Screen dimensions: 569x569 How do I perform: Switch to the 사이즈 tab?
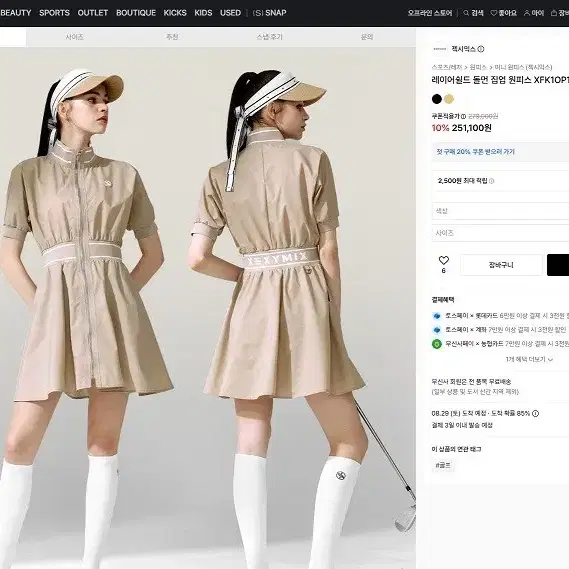[75, 37]
